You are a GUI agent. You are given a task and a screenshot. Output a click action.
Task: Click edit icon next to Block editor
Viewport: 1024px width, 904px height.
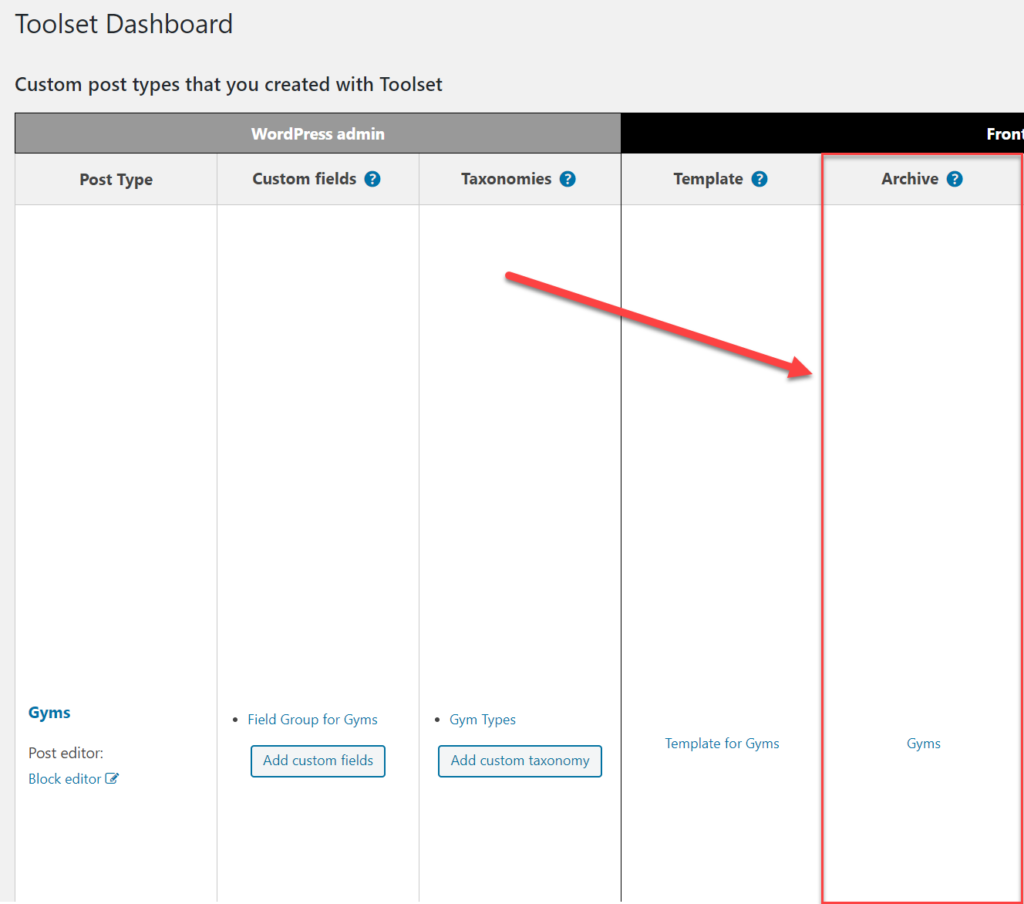coord(112,779)
